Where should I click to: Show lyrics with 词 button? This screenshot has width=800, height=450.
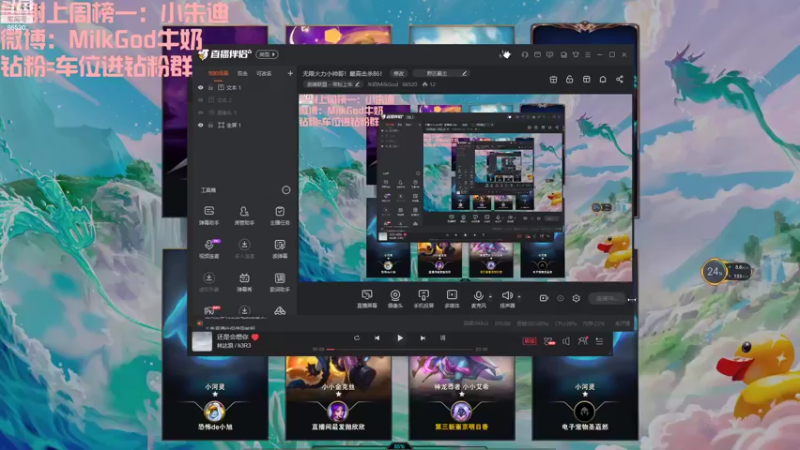click(x=442, y=338)
